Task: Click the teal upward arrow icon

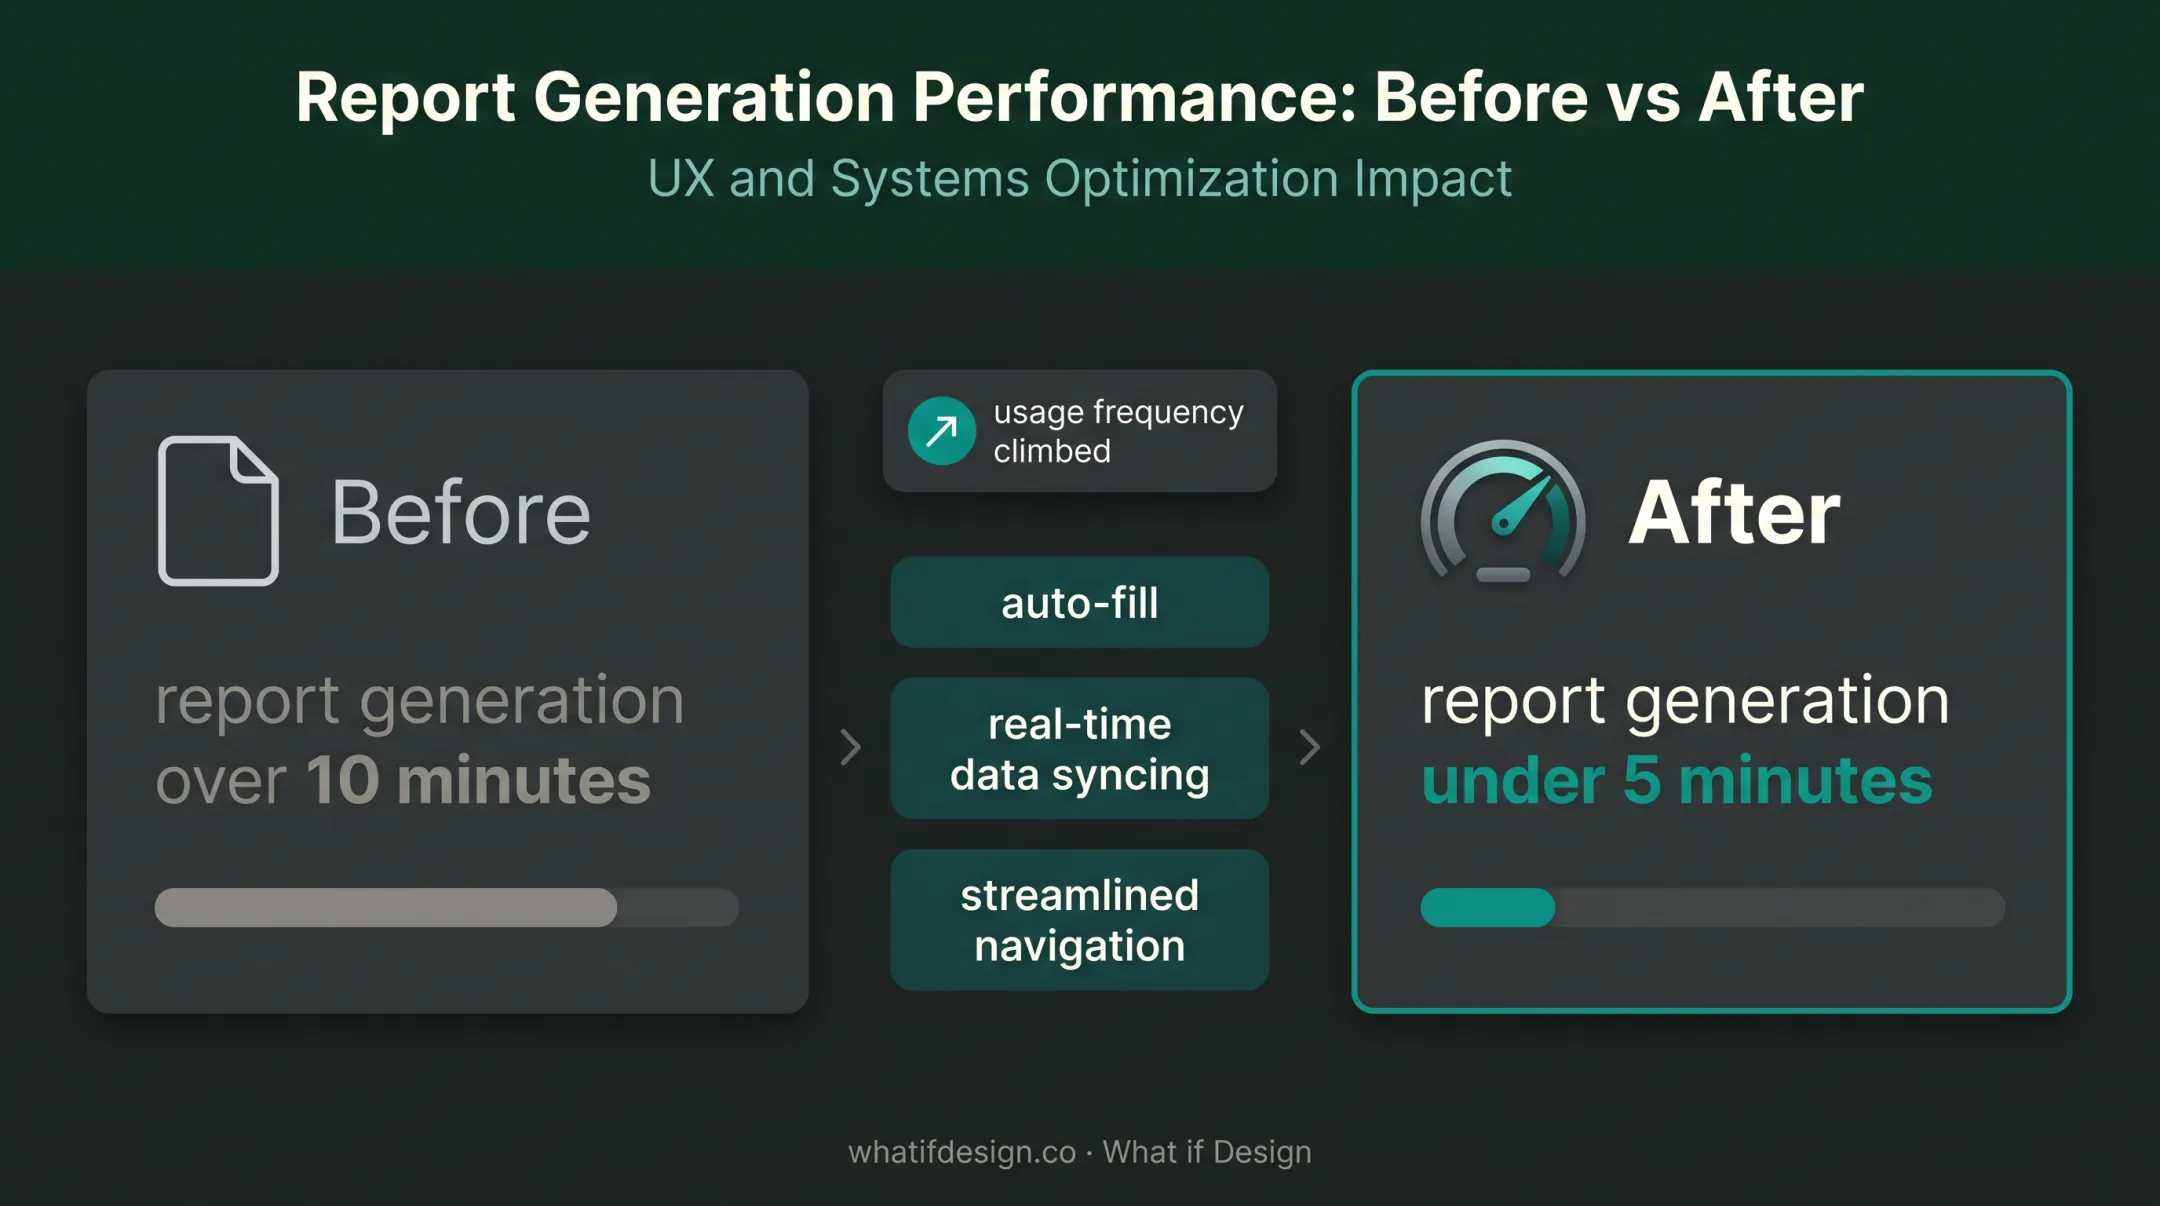Action: [x=941, y=431]
